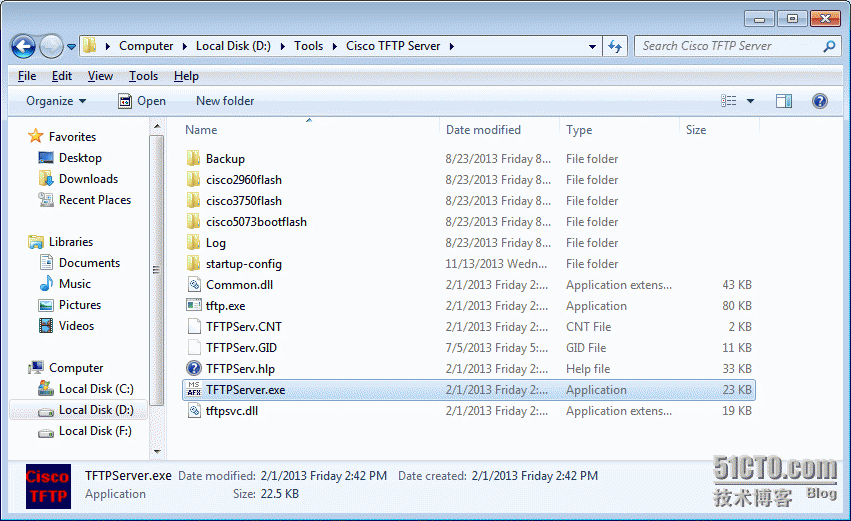Click the date modified value 2/1/2013 Friday 2:42 PM
The width and height of the screenshot is (851, 521).
coord(323,476)
